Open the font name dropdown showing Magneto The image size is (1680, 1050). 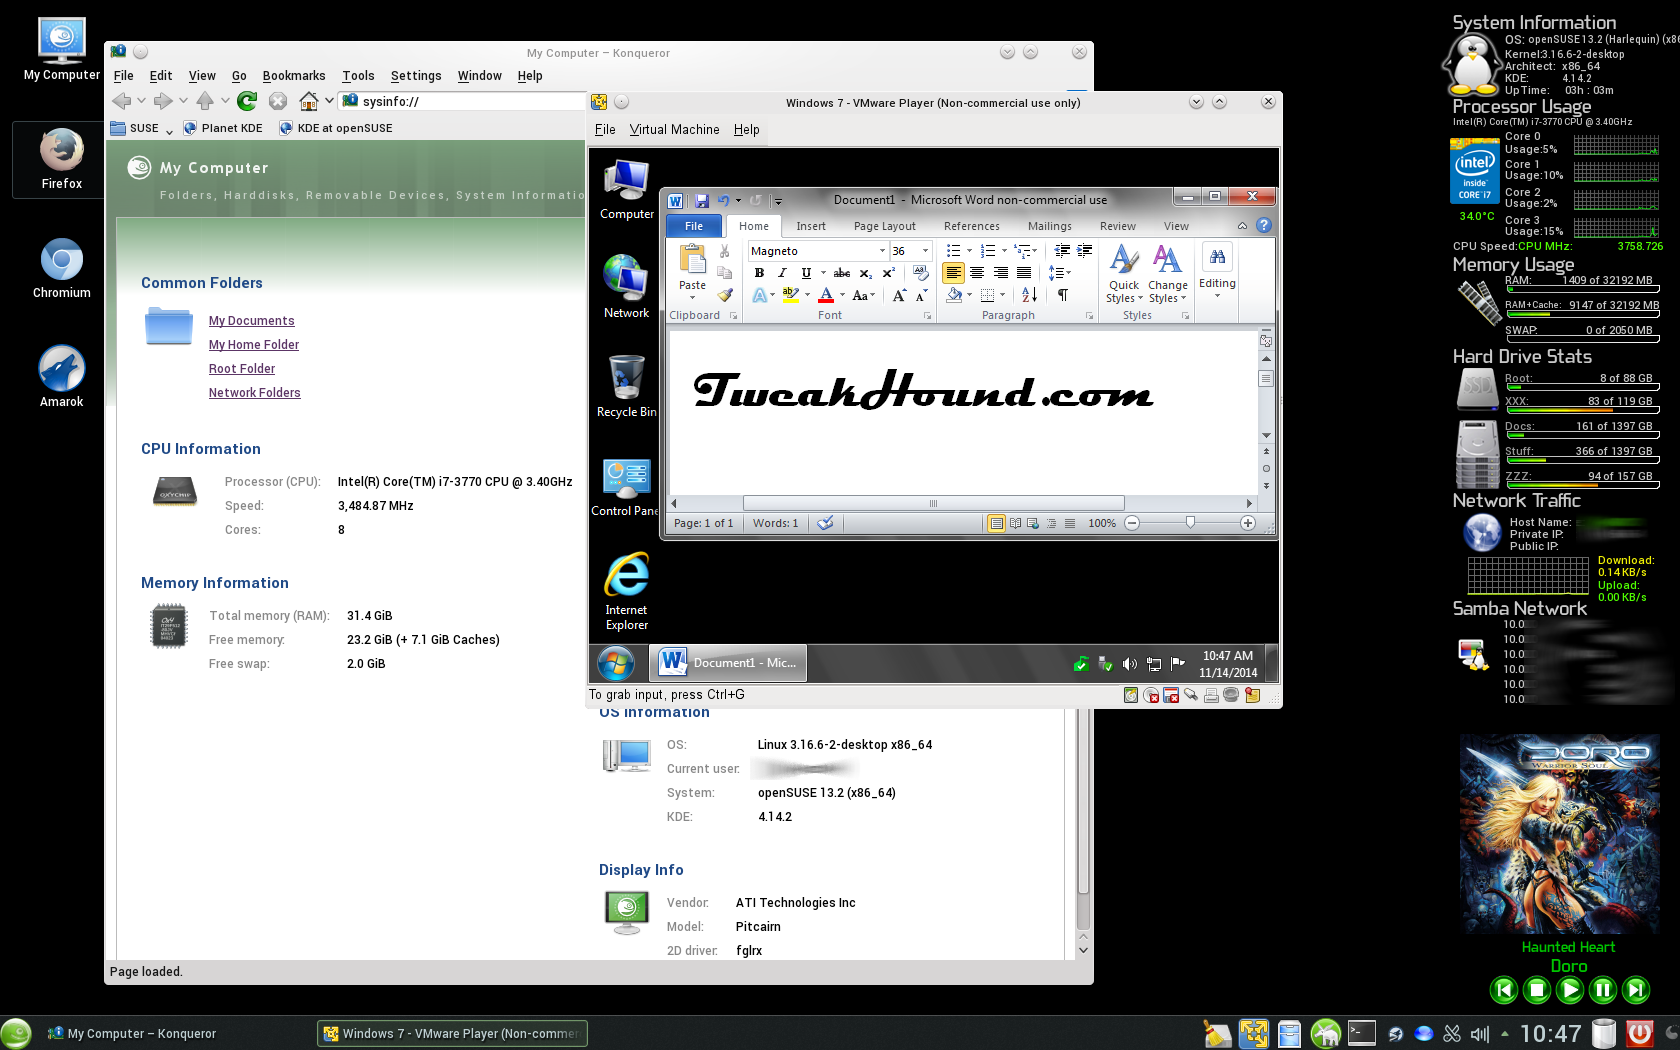882,251
